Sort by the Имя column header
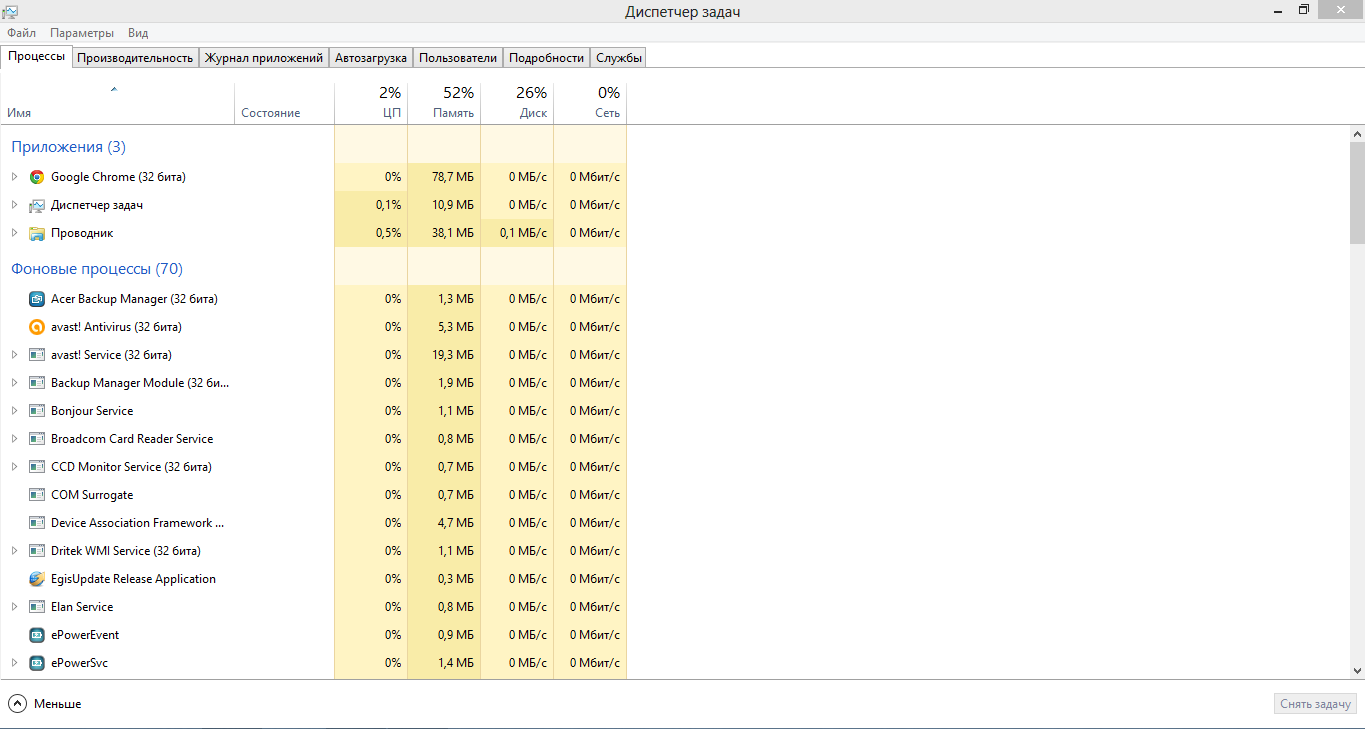The image size is (1365, 729). [x=117, y=103]
